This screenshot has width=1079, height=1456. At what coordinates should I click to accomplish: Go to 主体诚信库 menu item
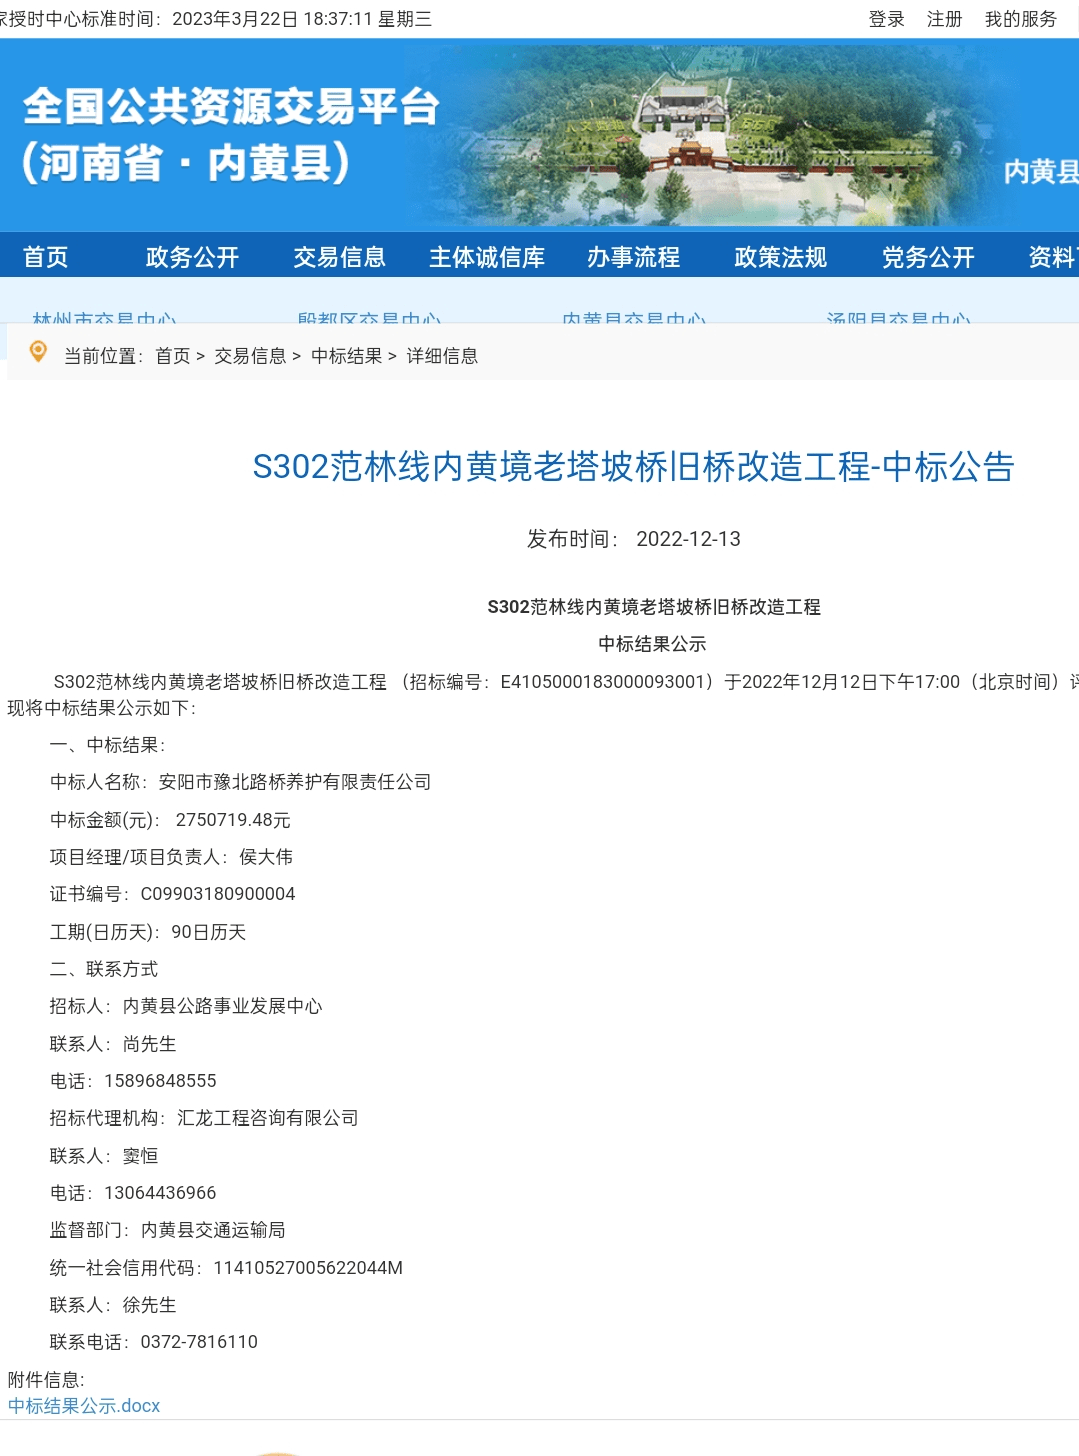tap(486, 257)
